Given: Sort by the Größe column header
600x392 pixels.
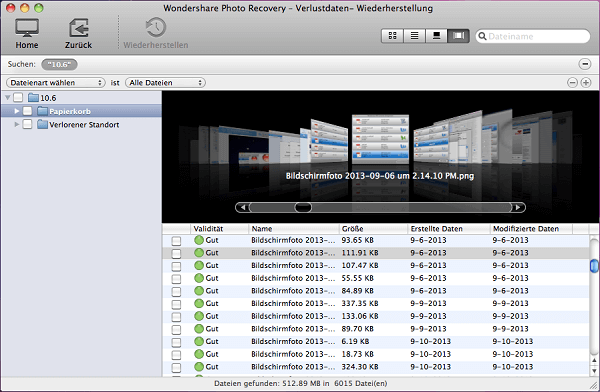Looking at the screenshot, I should (x=373, y=229).
